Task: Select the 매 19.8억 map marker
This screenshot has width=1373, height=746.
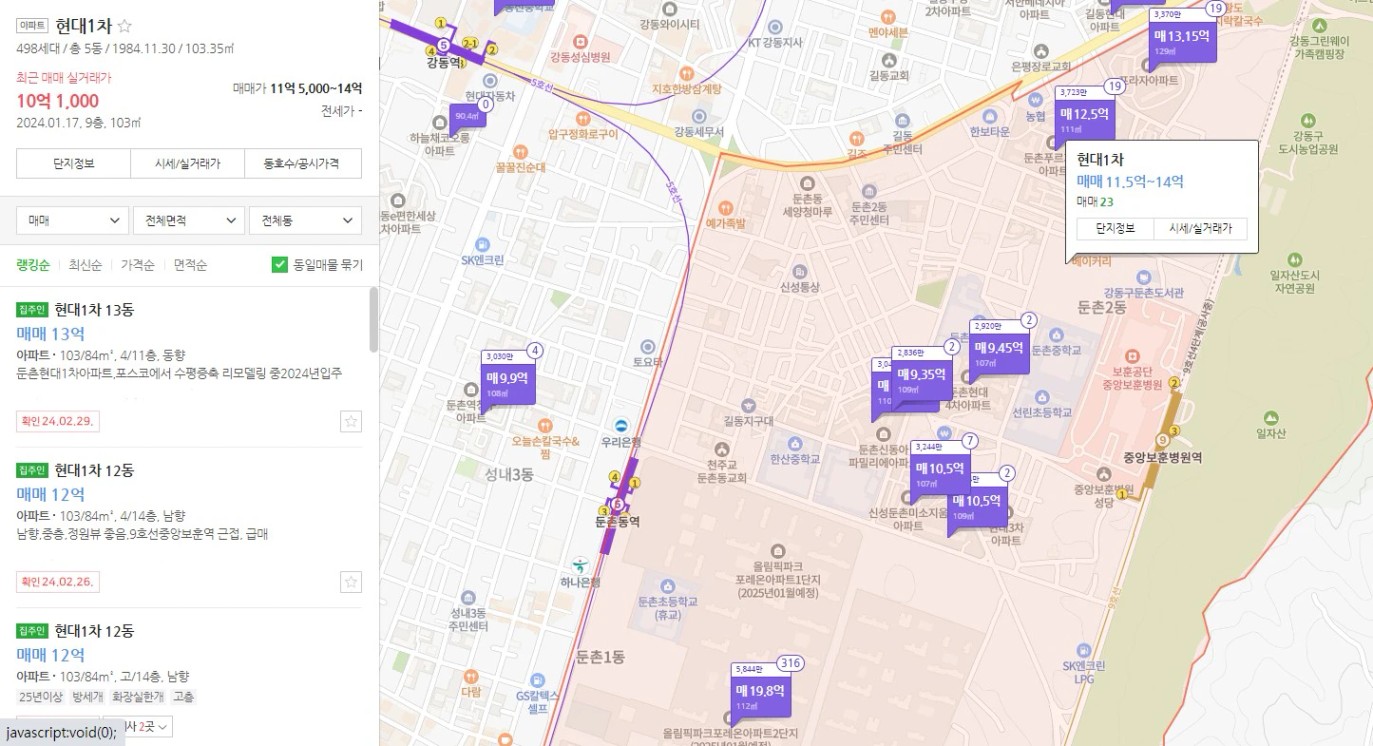Action: click(x=761, y=693)
